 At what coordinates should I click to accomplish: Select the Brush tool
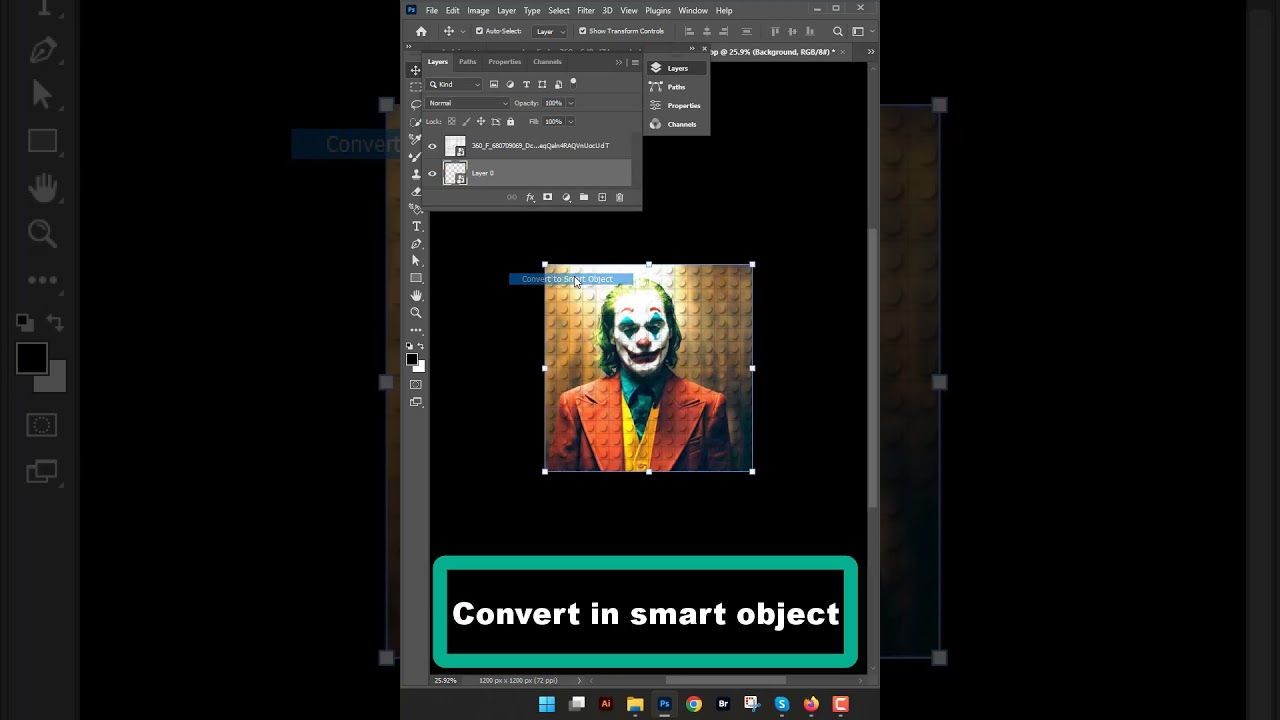(415, 157)
